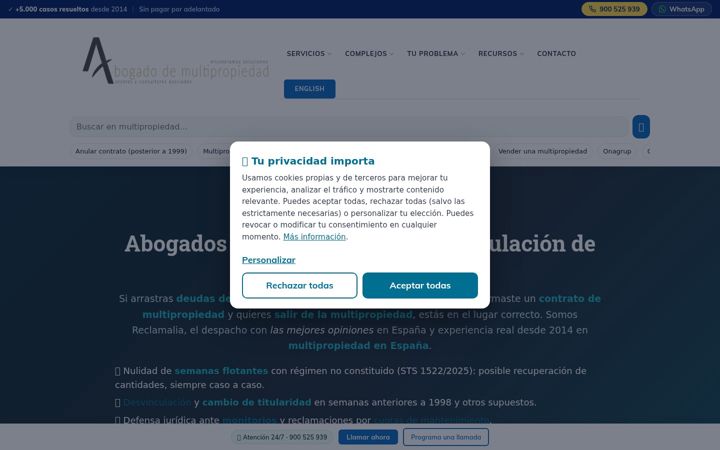Open the multipropiedad en España link
The image size is (720, 450).
[358, 345]
